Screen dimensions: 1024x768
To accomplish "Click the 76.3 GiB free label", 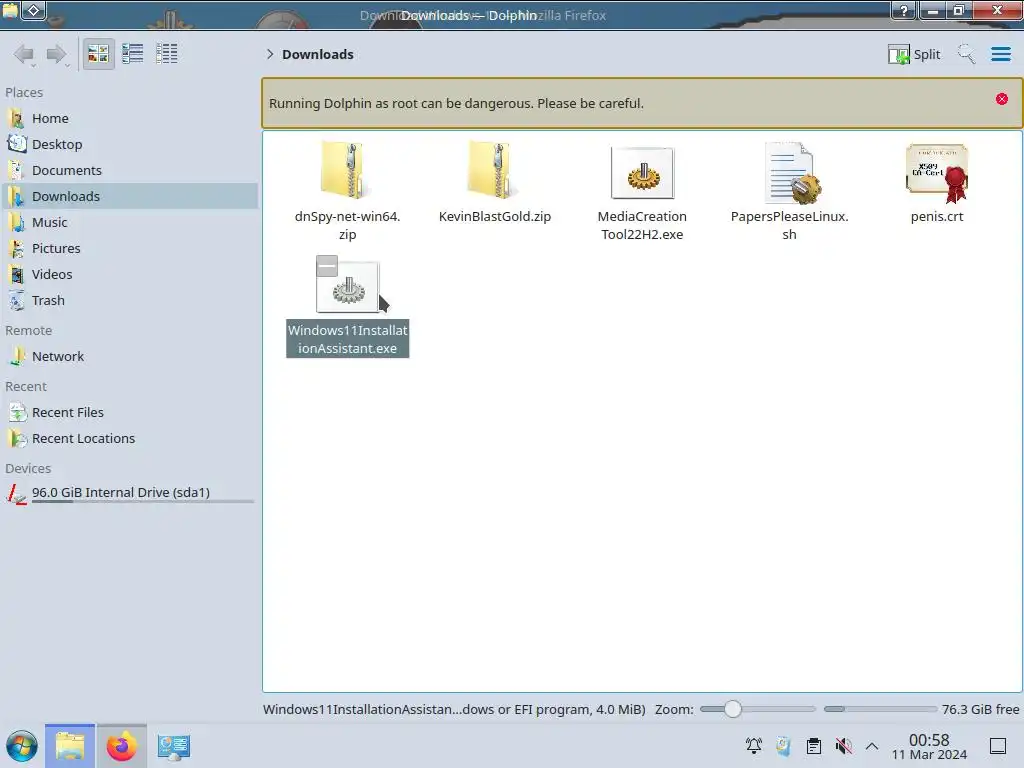I will [980, 709].
